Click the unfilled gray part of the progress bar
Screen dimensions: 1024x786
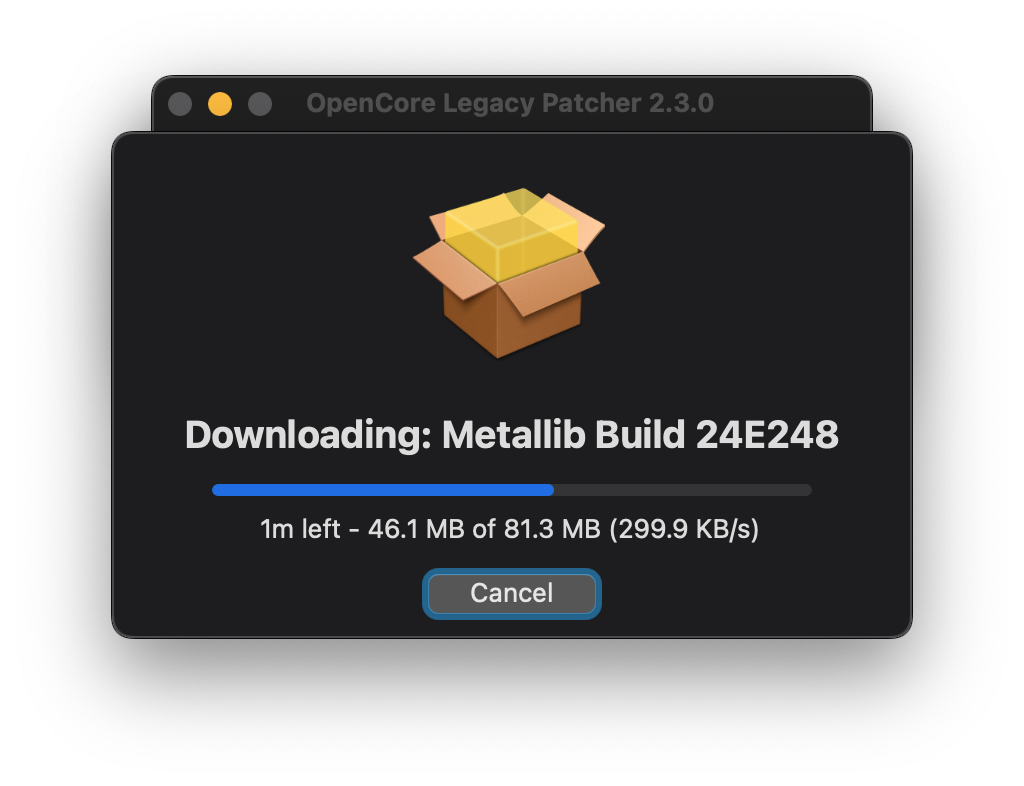pyautogui.click(x=682, y=490)
